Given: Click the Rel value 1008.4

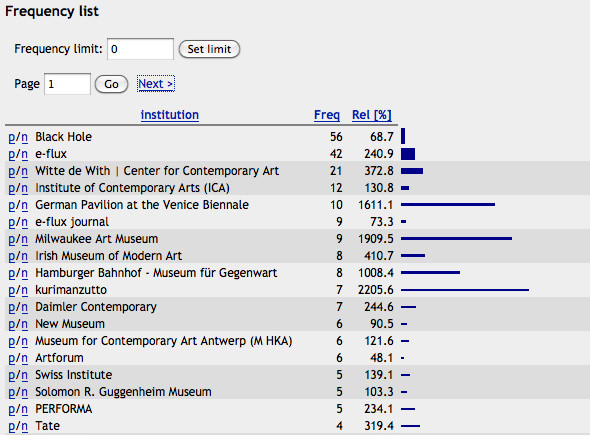Looking at the screenshot, I should click(x=376, y=272).
